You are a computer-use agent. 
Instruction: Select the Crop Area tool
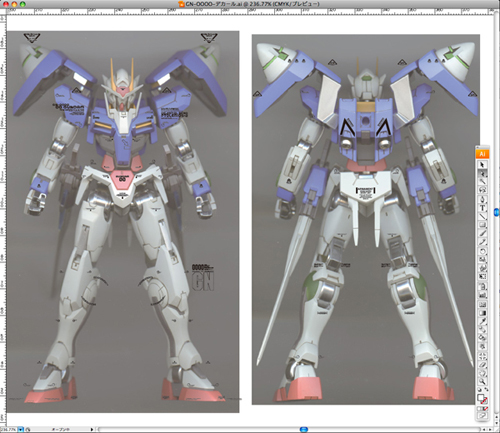482,356
